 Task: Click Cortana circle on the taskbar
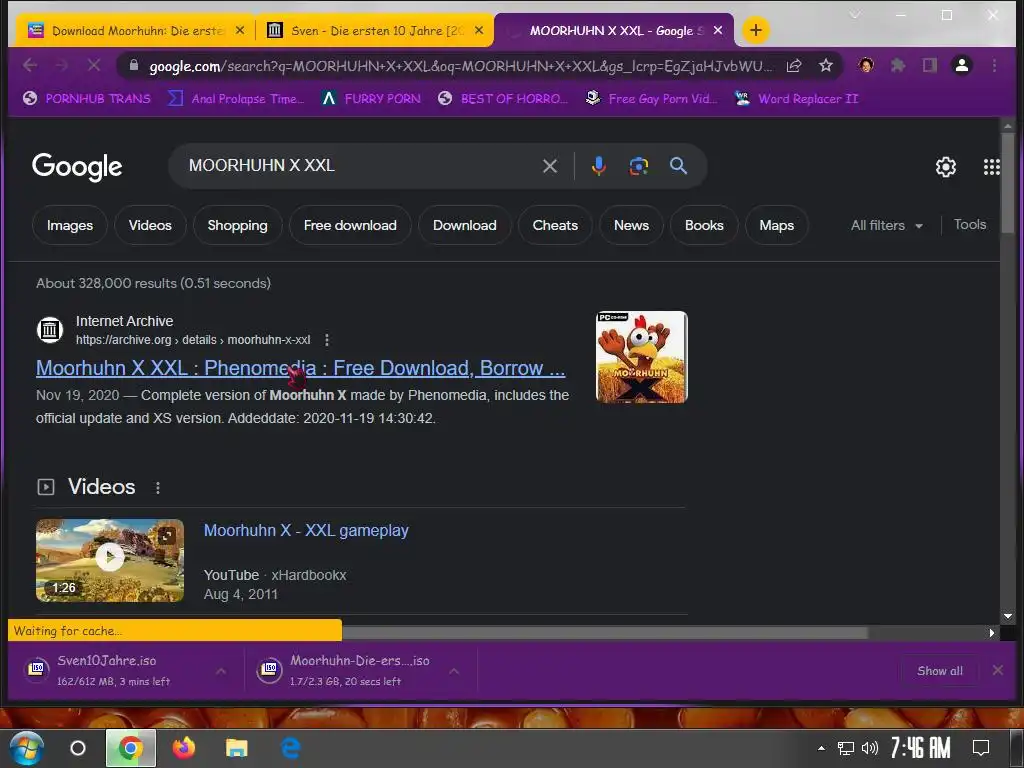click(78, 748)
